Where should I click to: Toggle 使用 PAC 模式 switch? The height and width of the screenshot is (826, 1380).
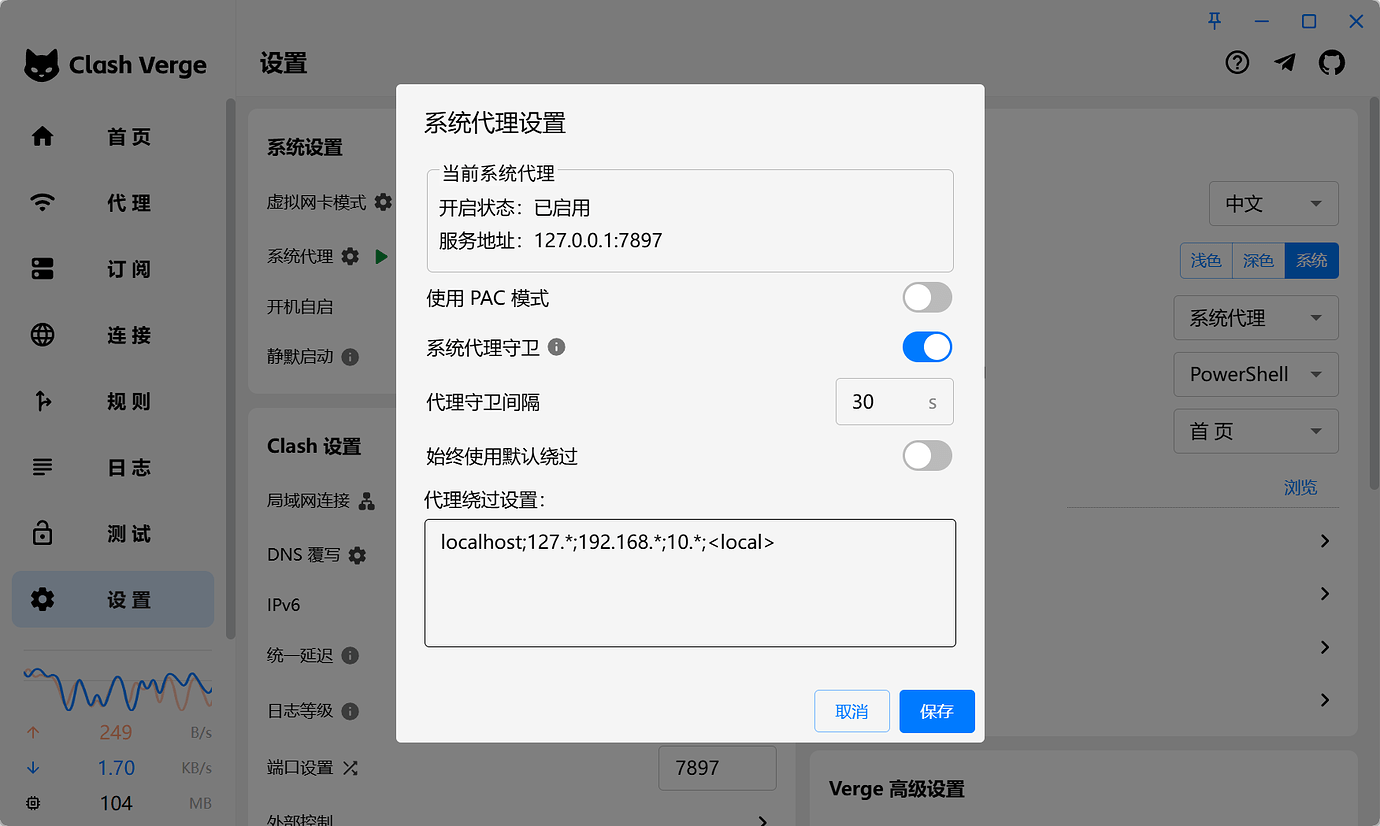[x=927, y=298]
